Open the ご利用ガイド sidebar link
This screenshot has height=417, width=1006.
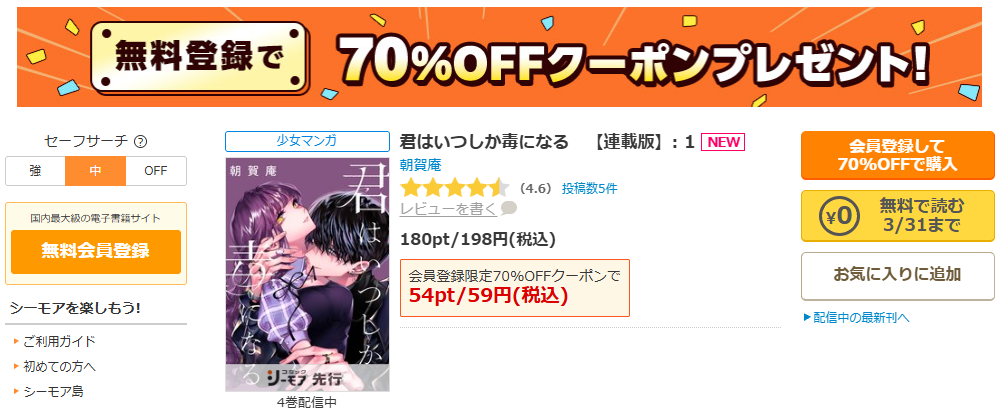point(59,341)
